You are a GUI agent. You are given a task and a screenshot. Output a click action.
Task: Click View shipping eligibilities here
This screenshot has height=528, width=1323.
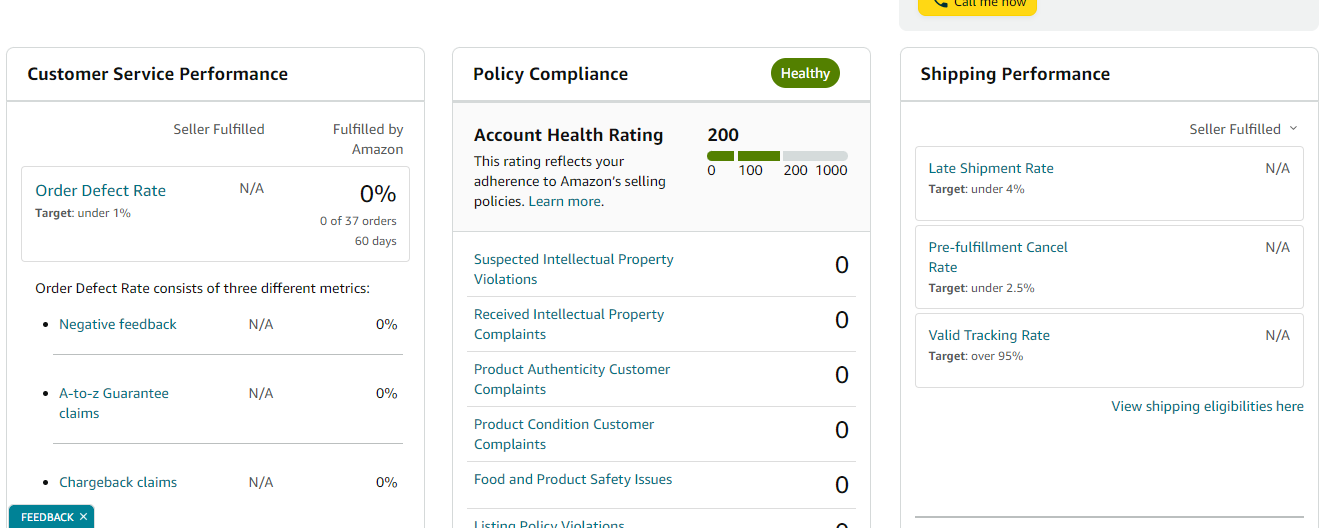(x=1207, y=407)
